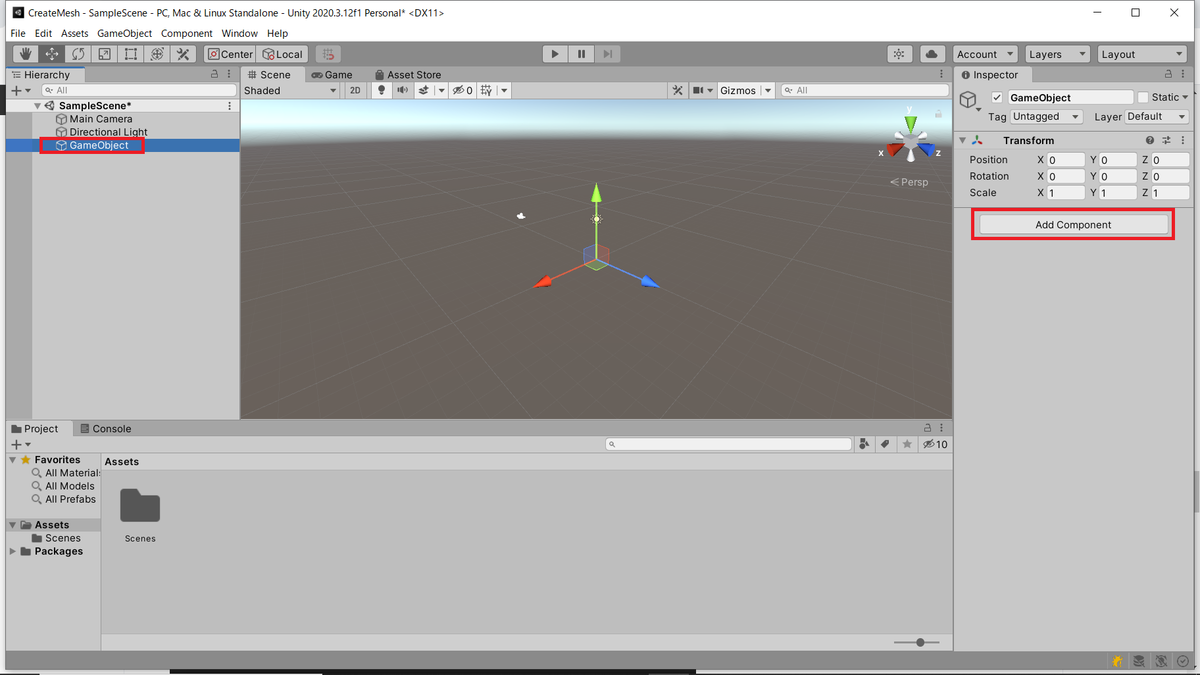Toggle scene lighting with the bulb icon
1200x675 pixels.
tap(380, 90)
